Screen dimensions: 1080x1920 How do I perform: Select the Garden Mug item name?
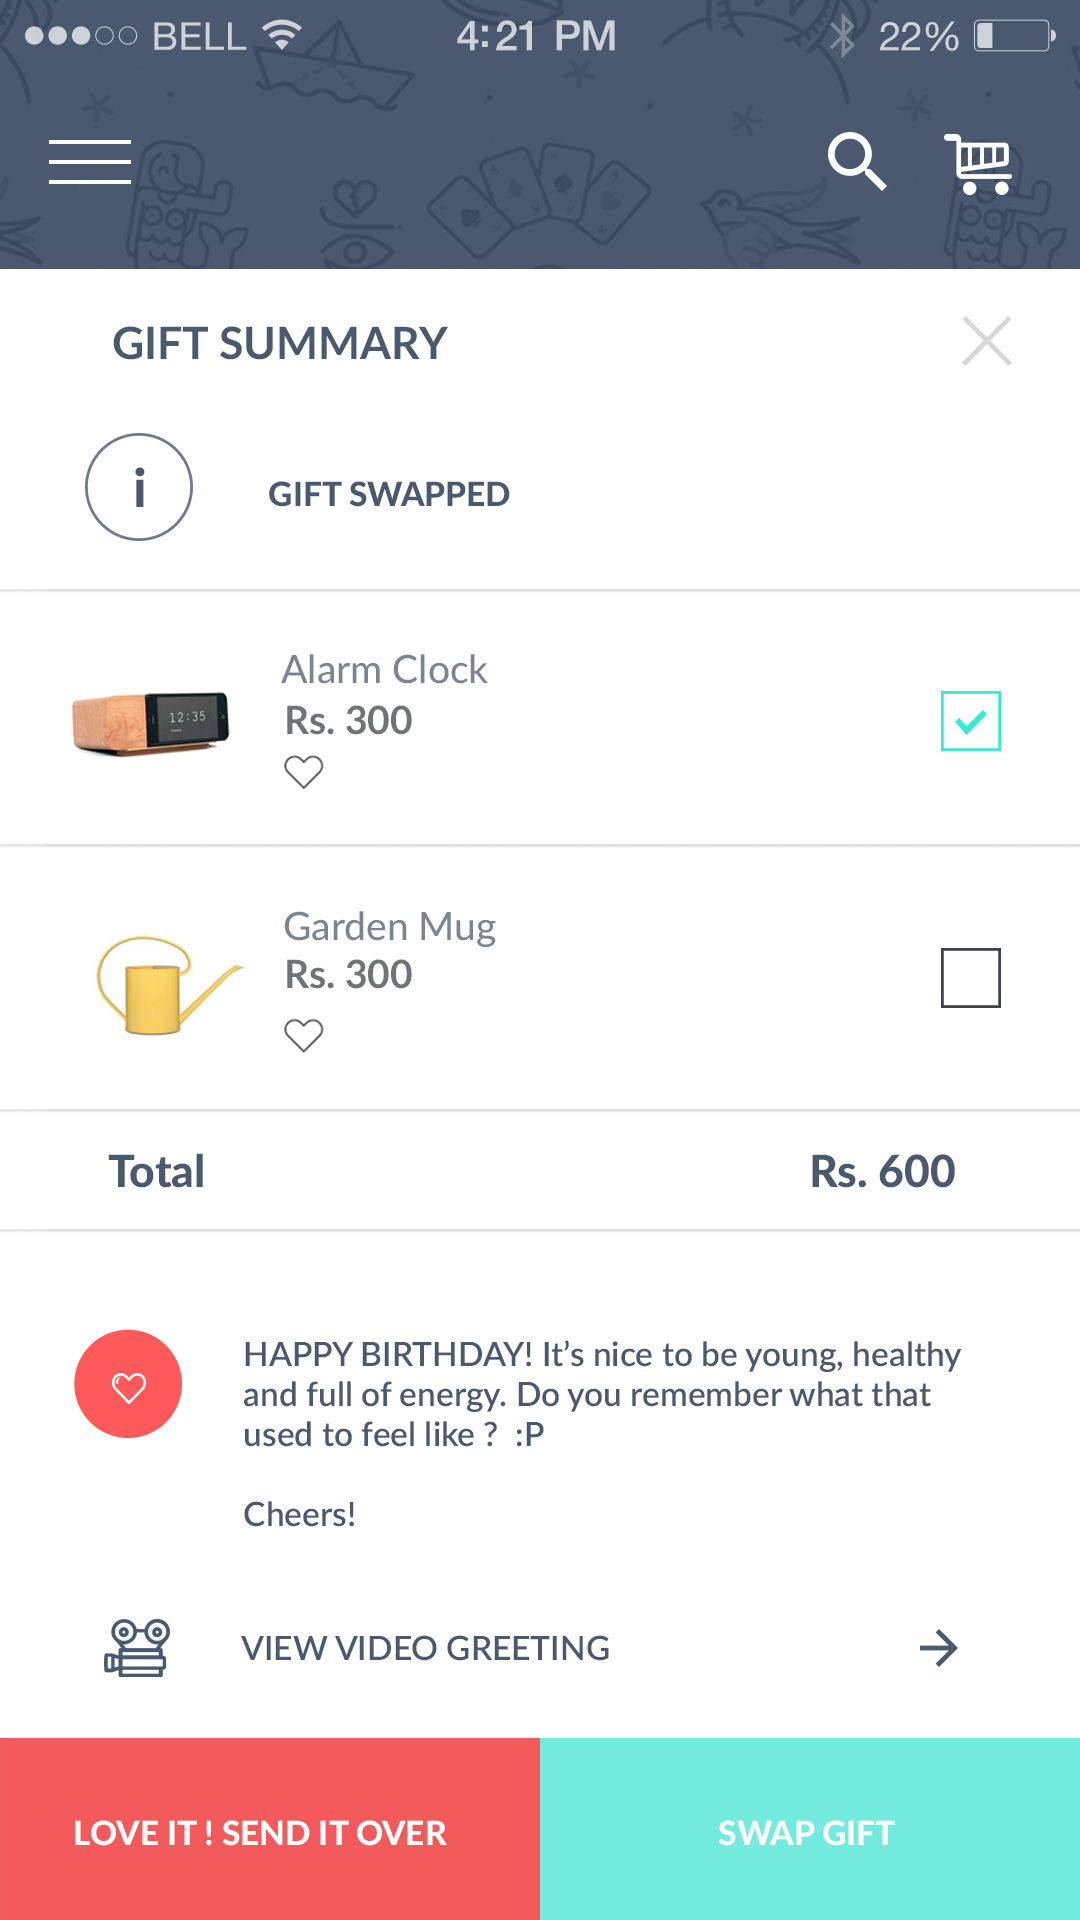coord(389,927)
